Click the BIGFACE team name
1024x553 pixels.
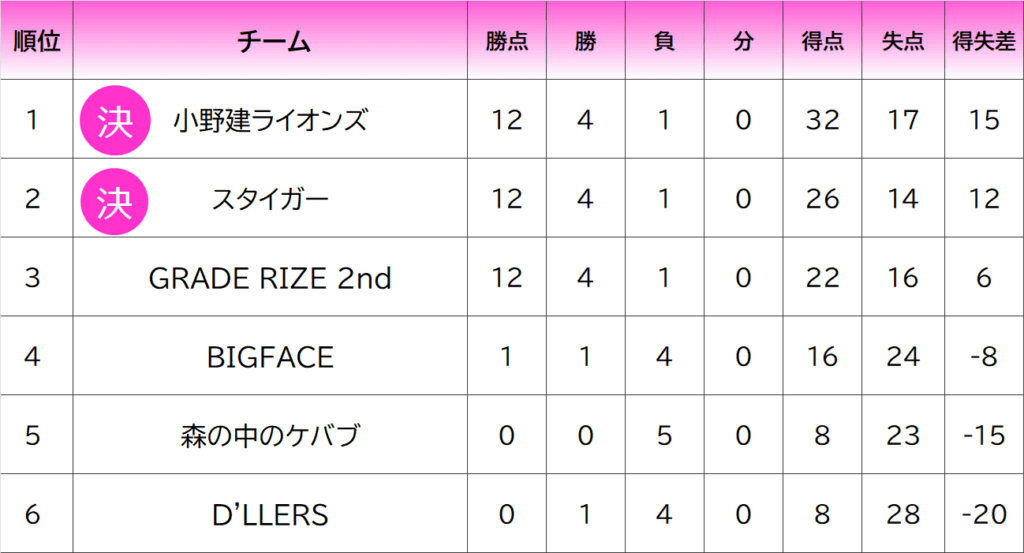point(270,357)
